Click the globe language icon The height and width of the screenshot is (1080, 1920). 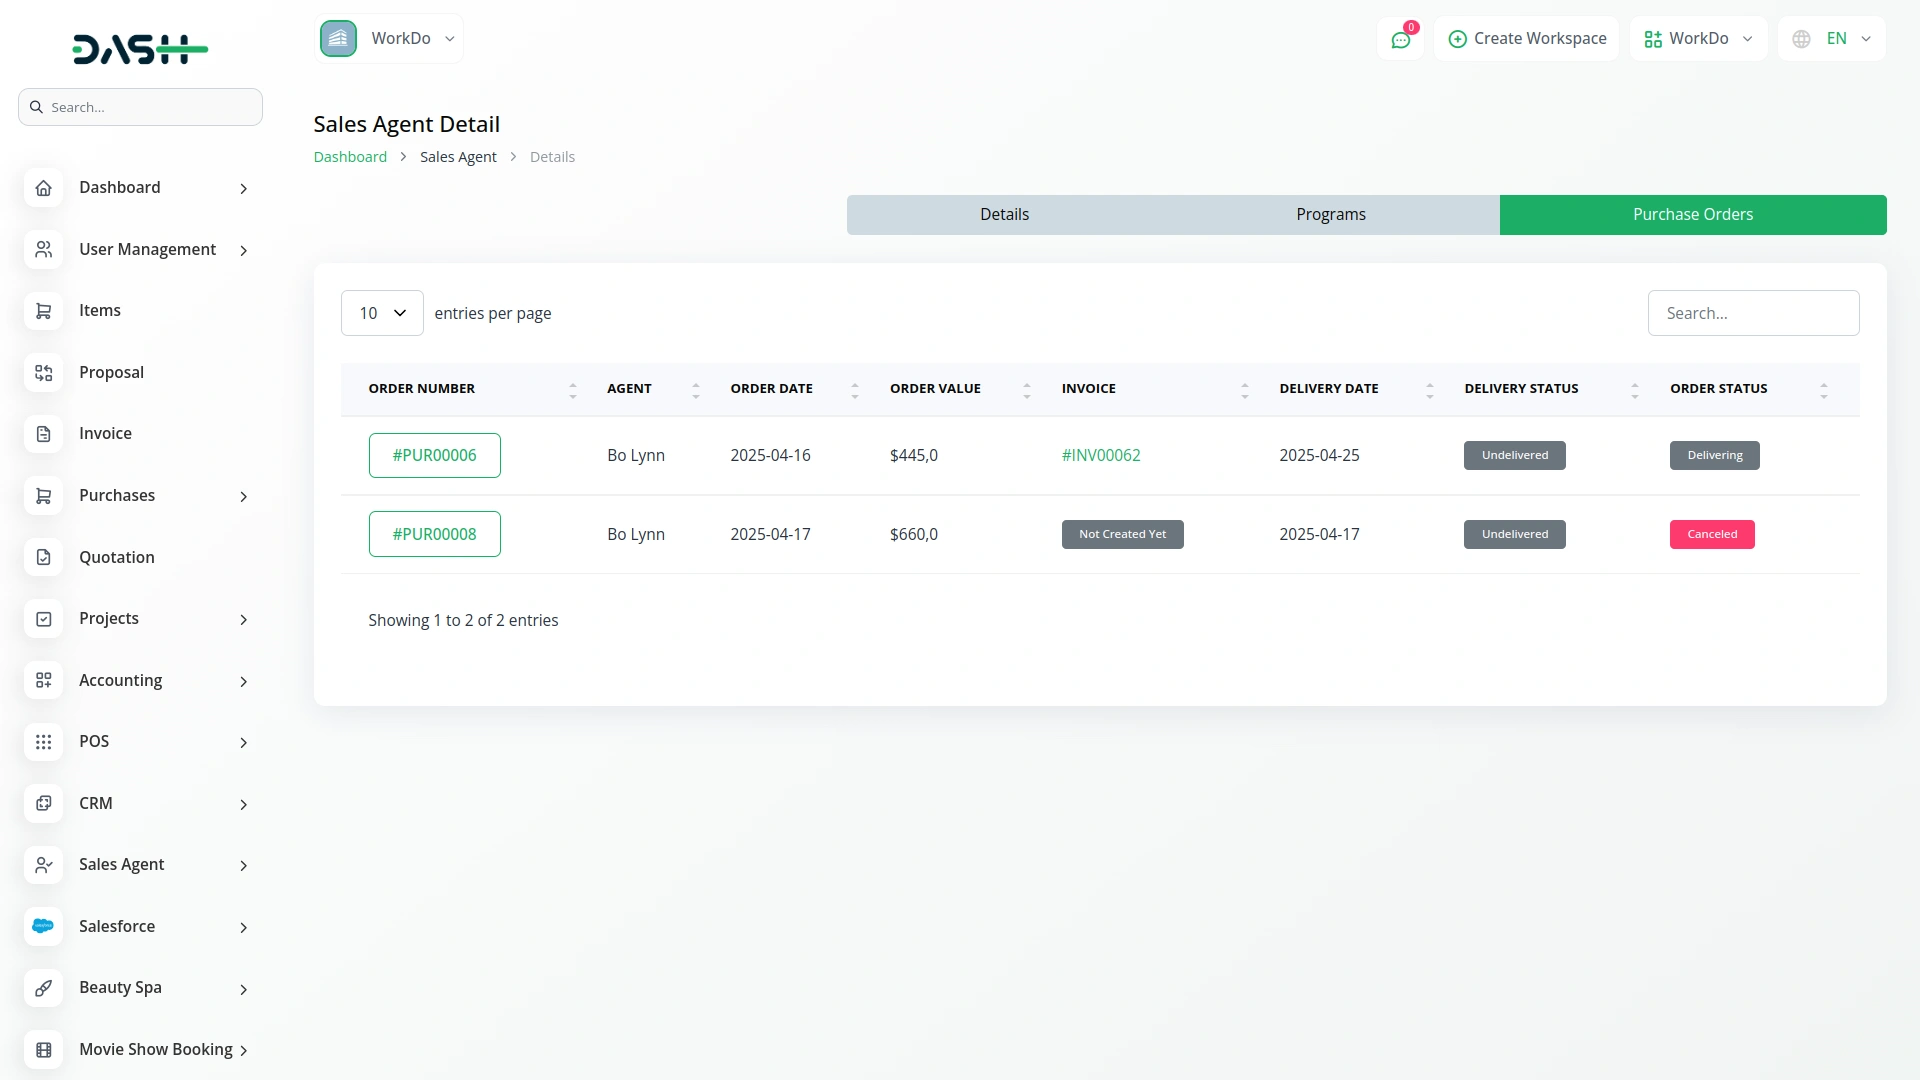point(1801,39)
